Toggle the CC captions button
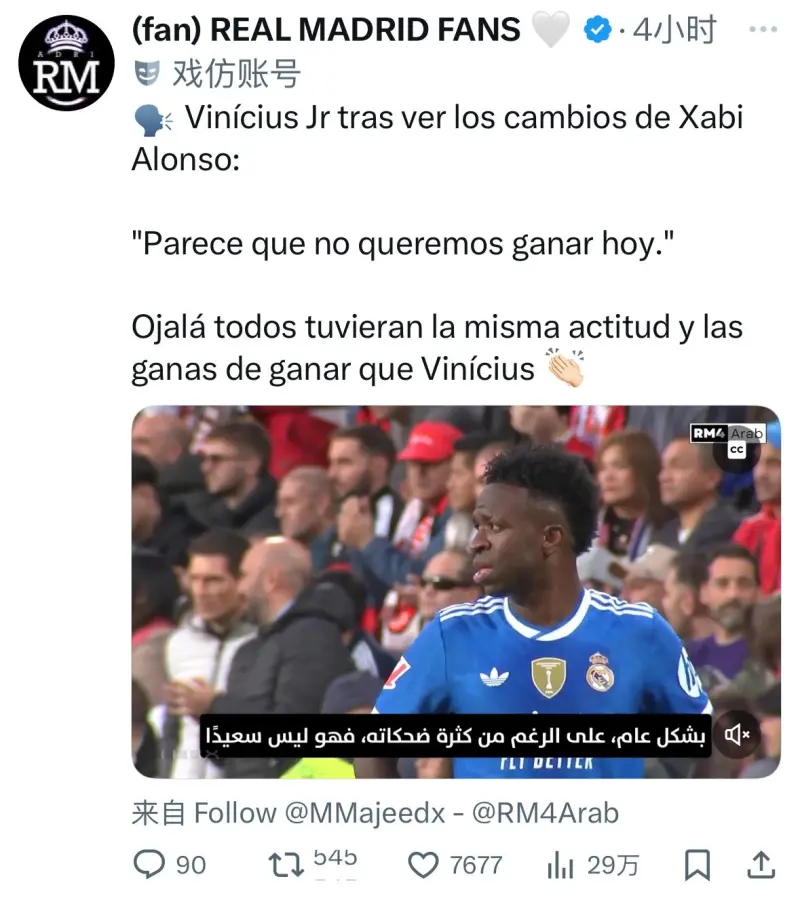Viewport: 800px width, 900px height. click(736, 450)
